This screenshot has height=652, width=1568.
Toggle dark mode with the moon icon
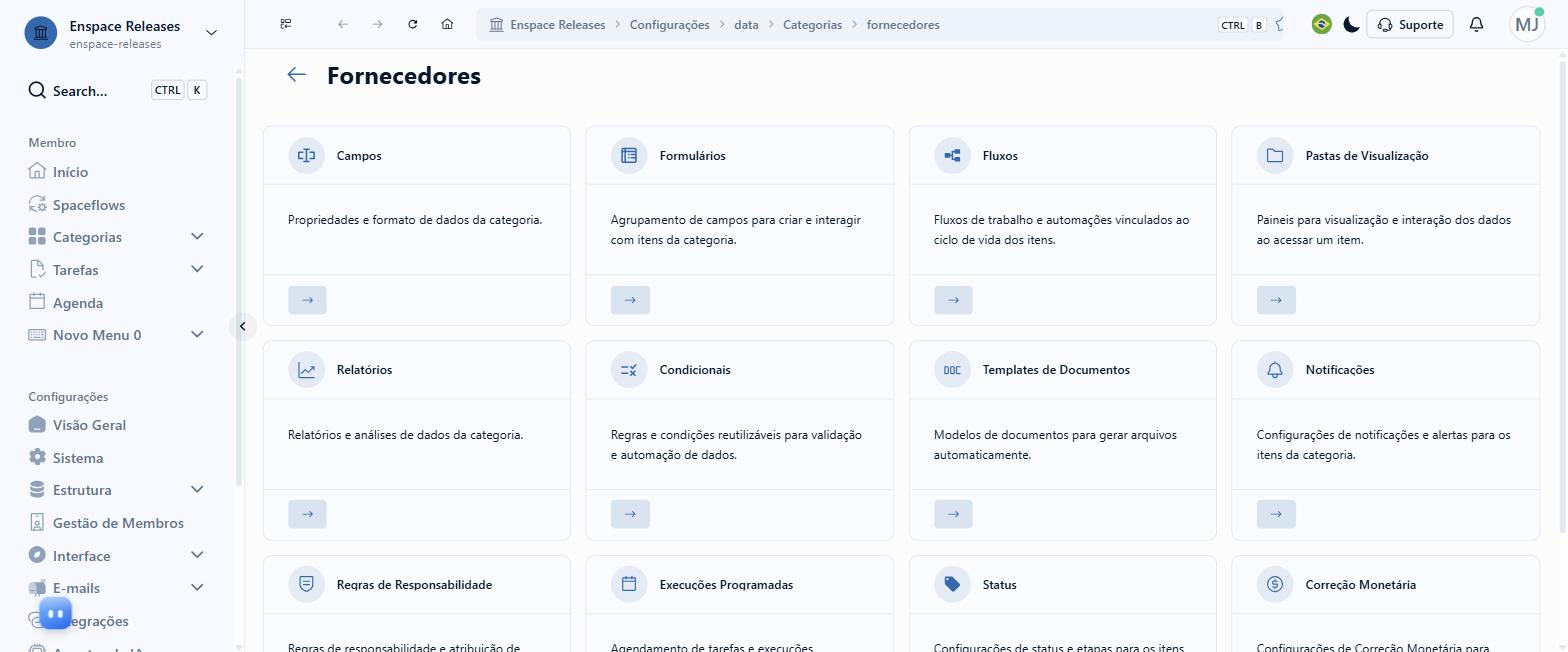pos(1351,25)
